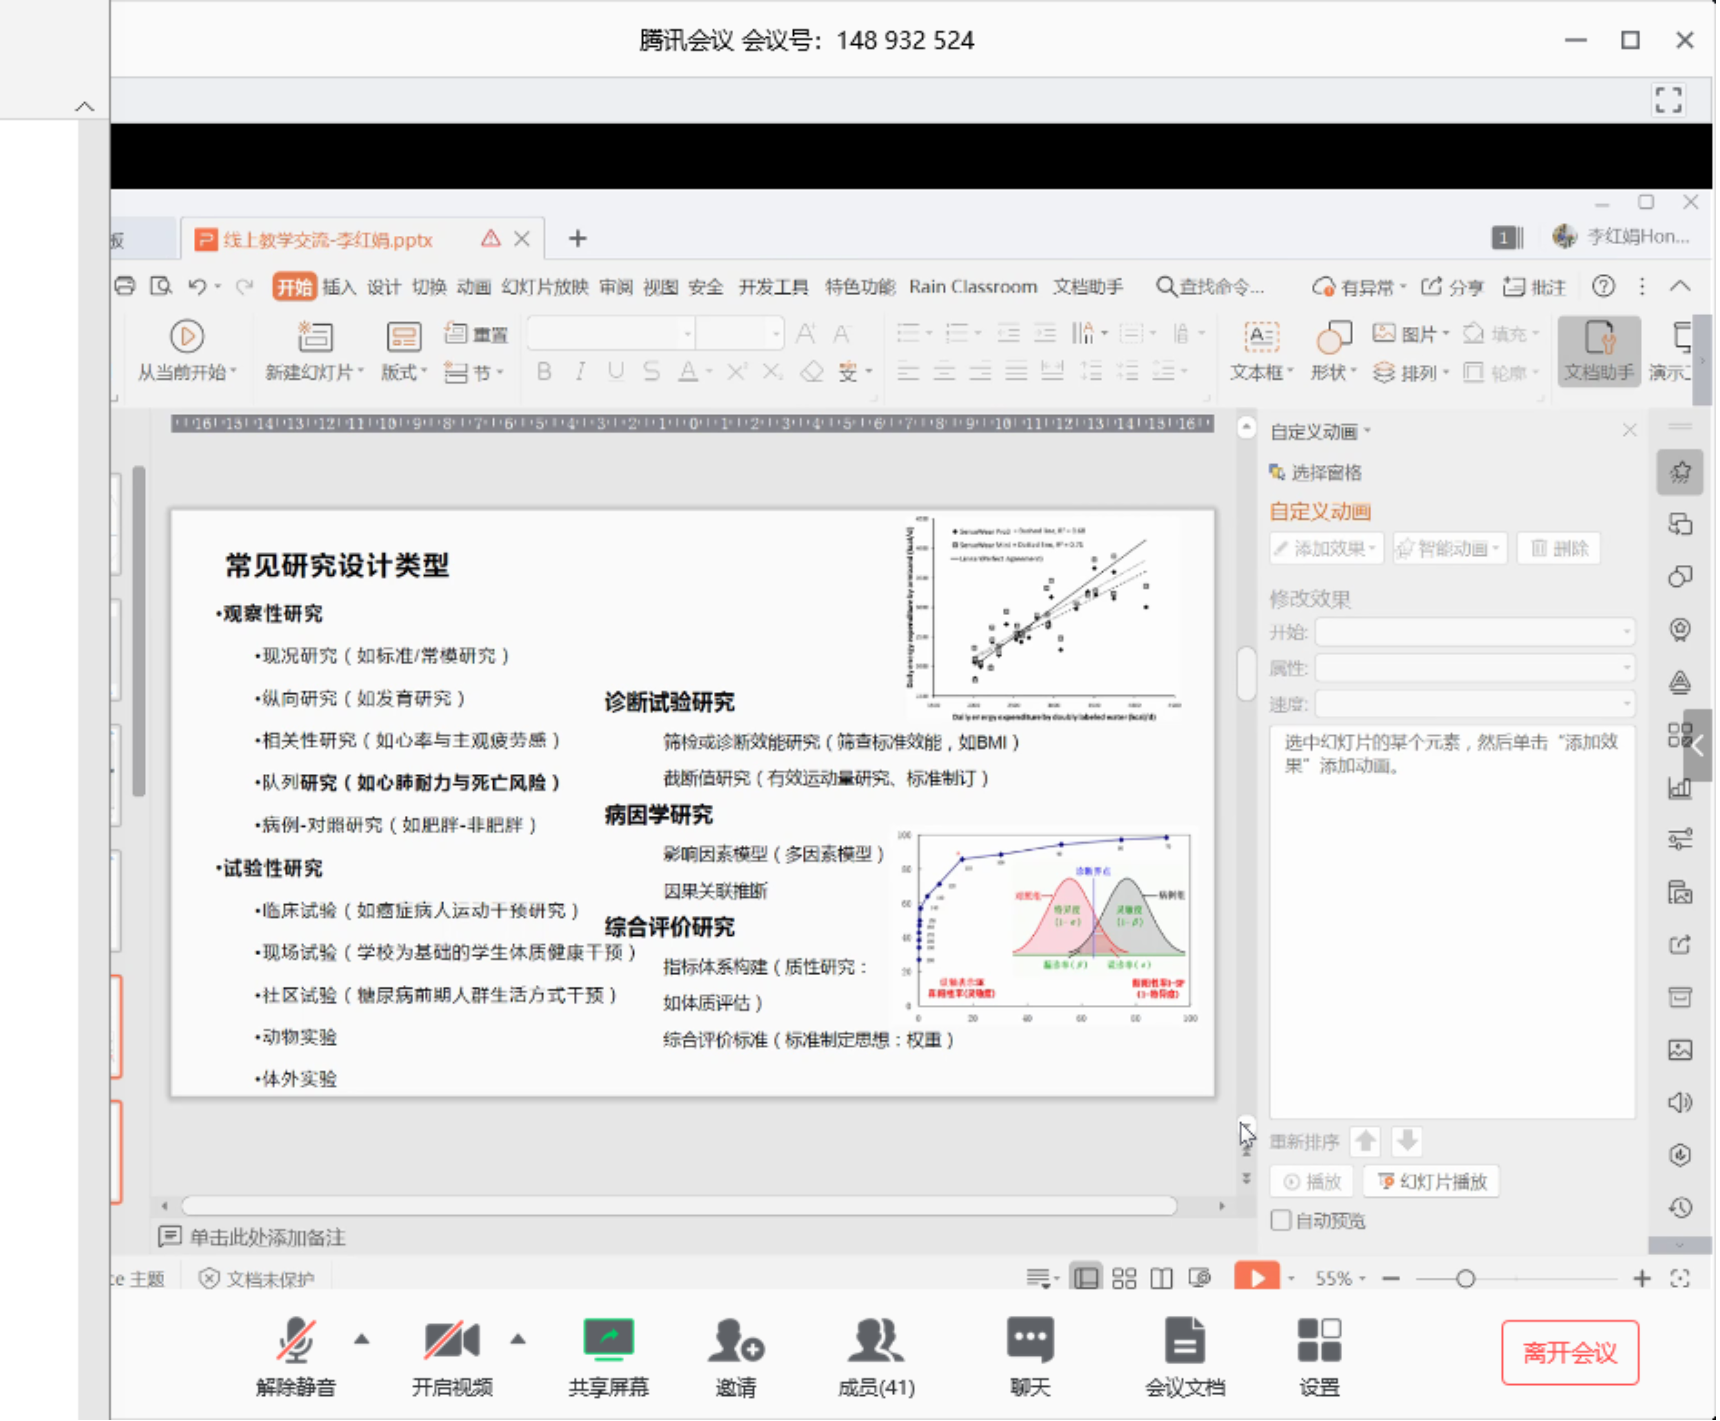The image size is (1720, 1421).
Task: Open the Chat panel icon
Action: click(x=1030, y=1341)
